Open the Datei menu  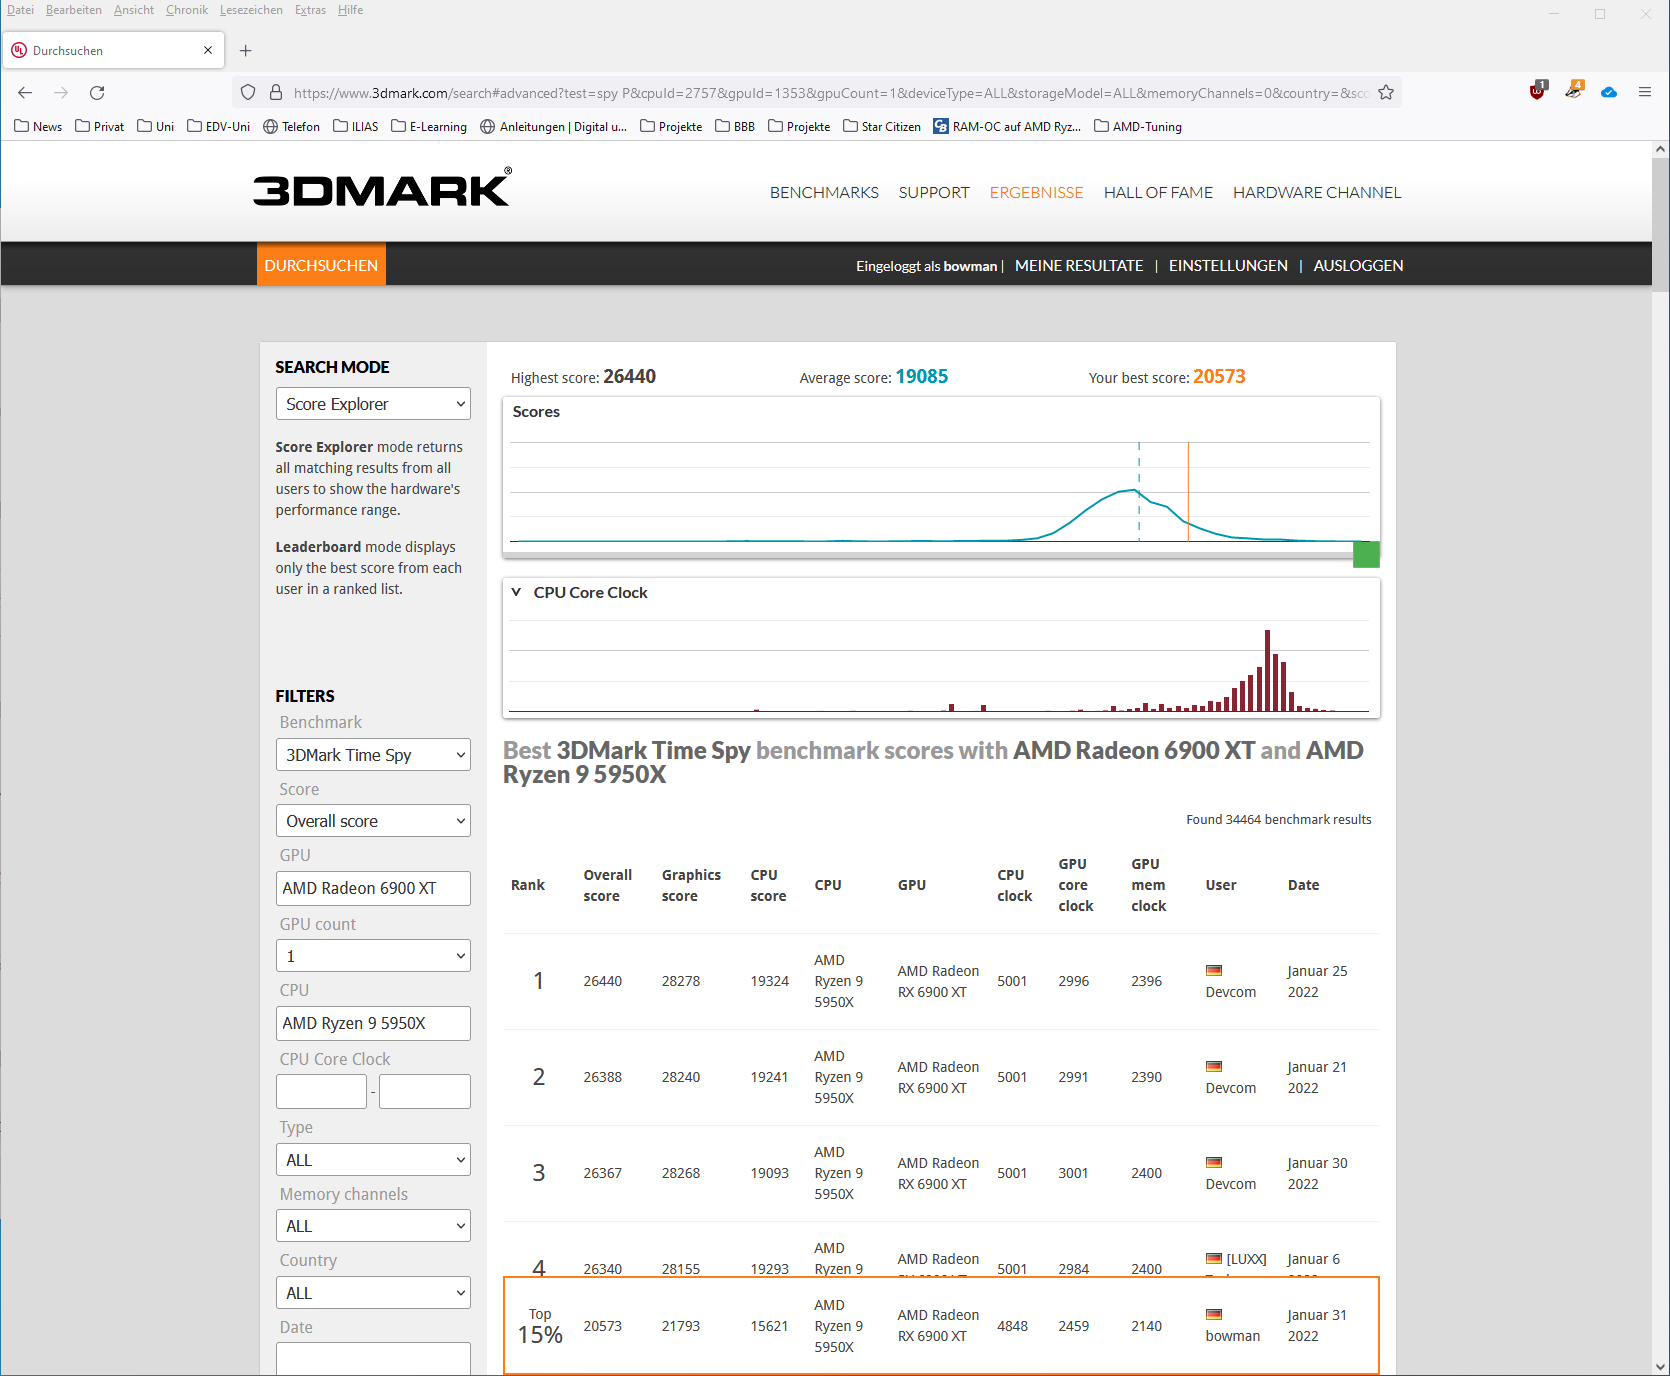click(x=20, y=10)
